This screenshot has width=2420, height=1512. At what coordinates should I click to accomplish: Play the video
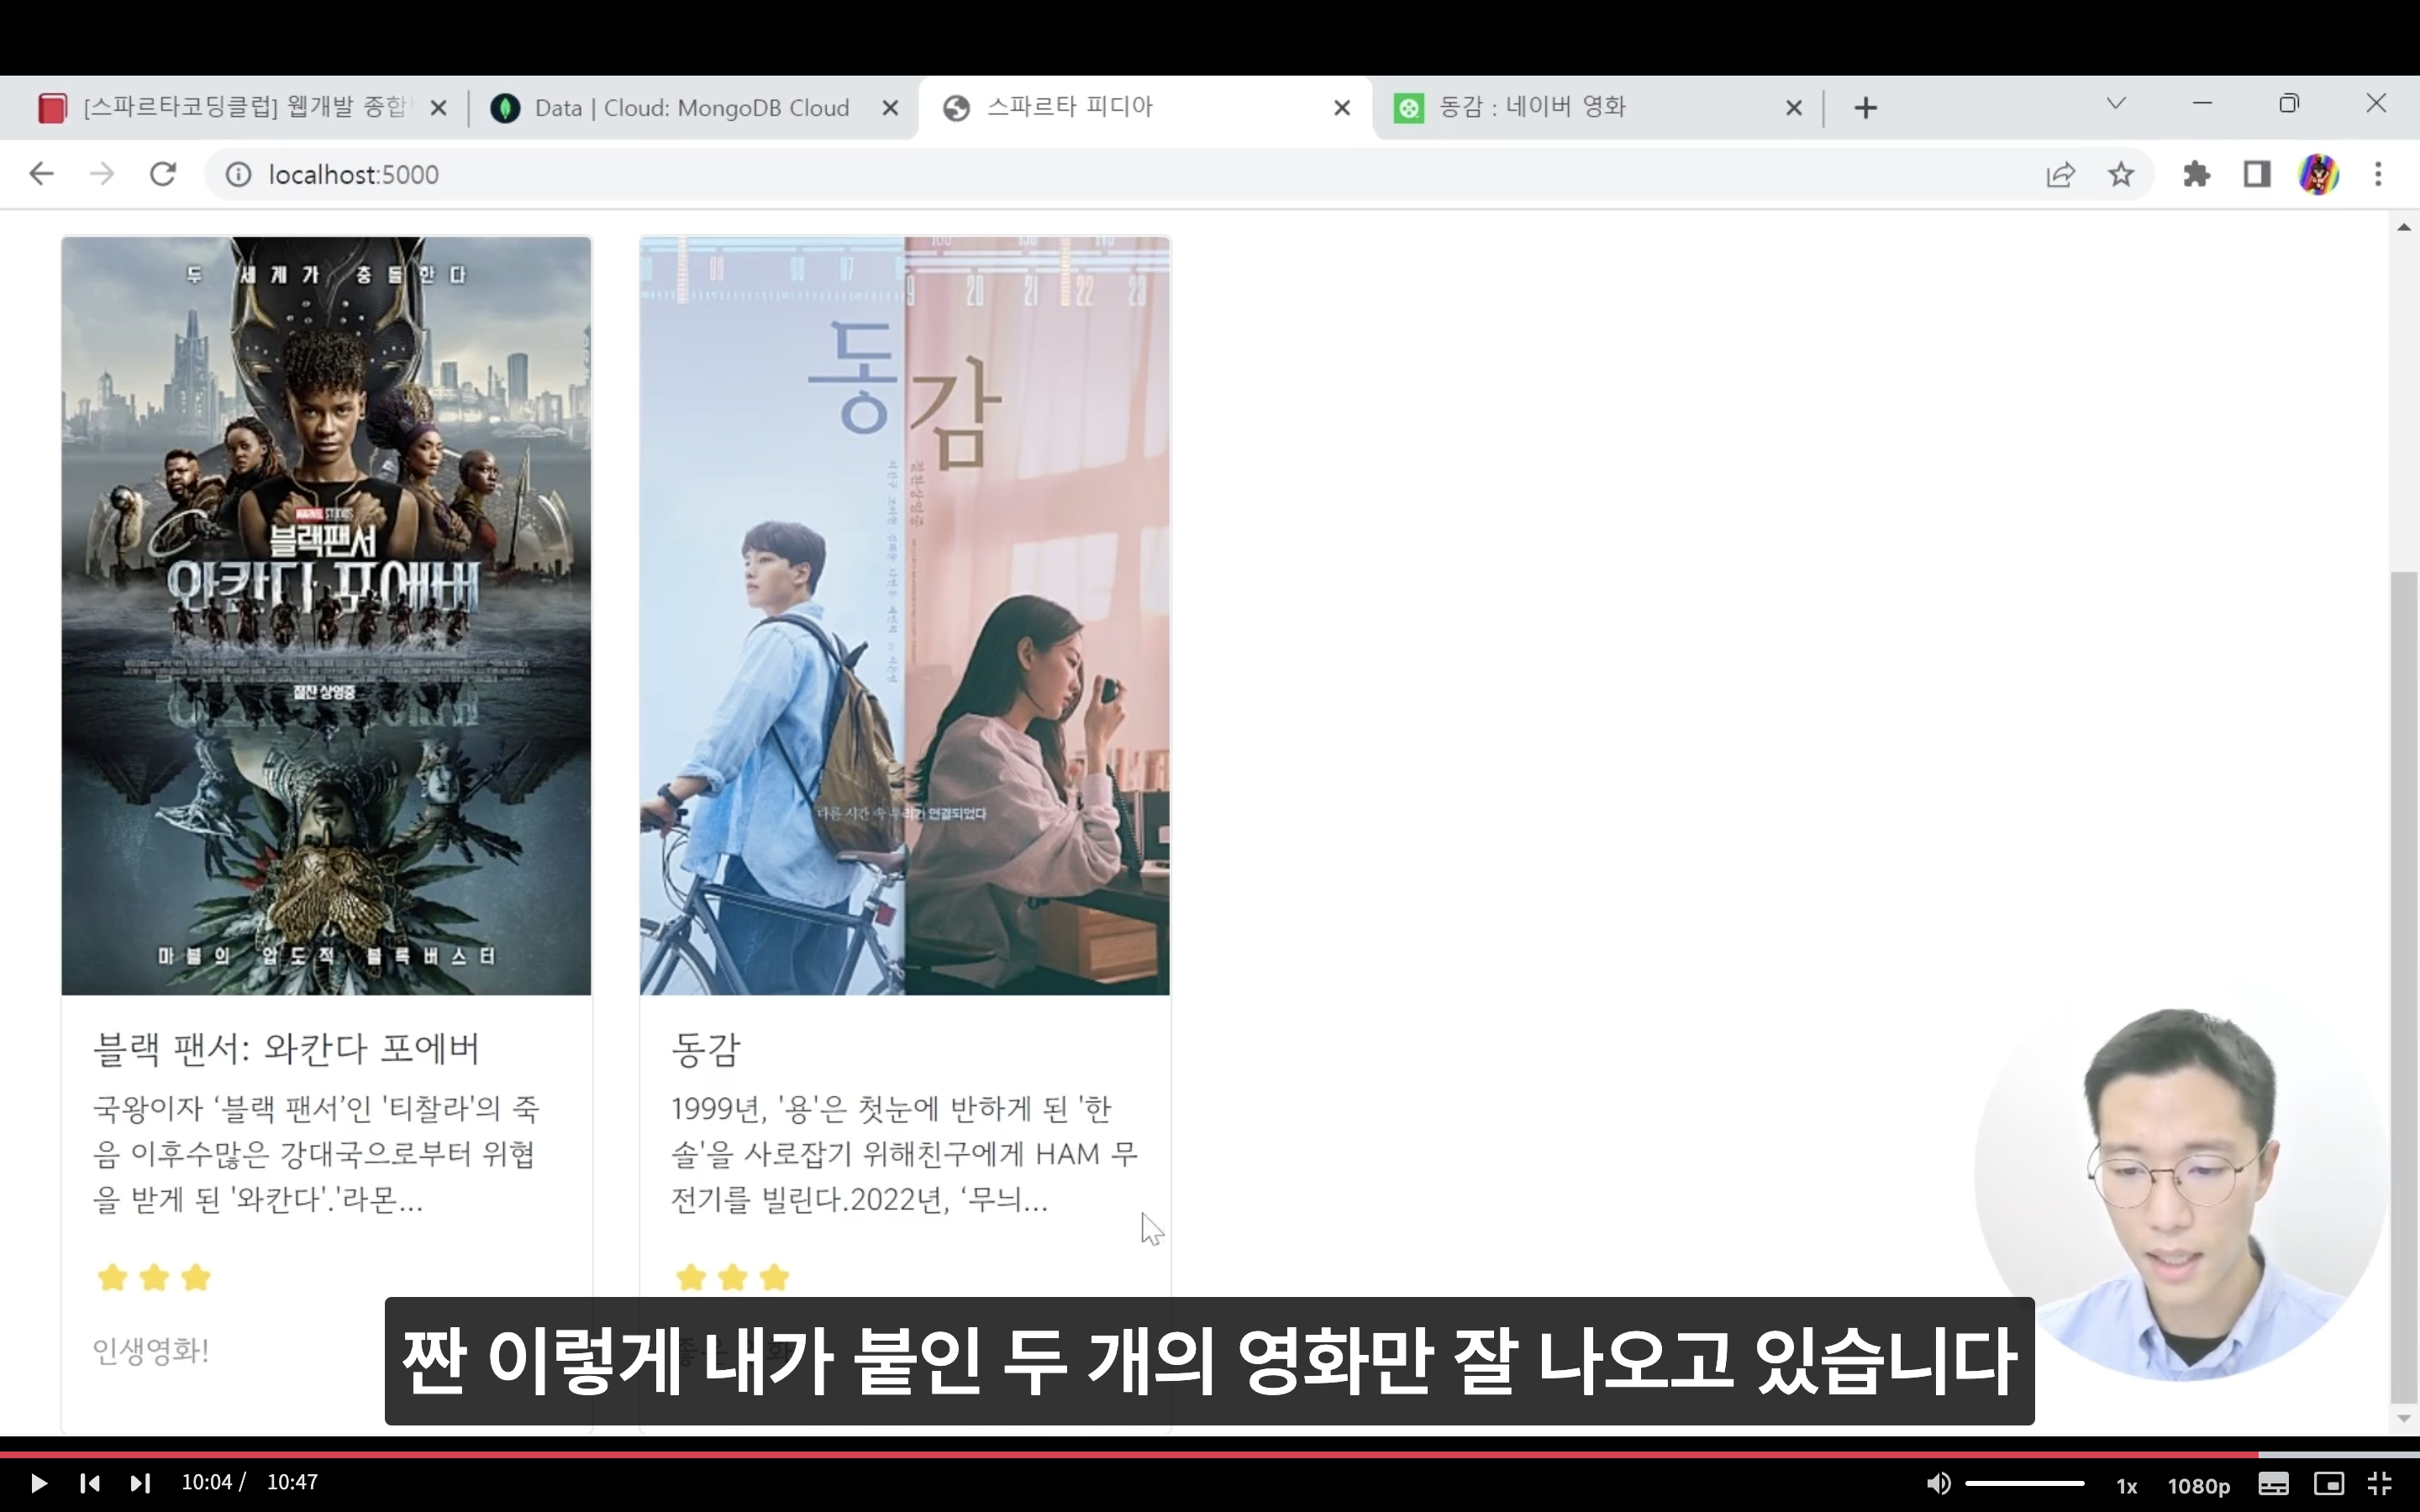point(38,1483)
